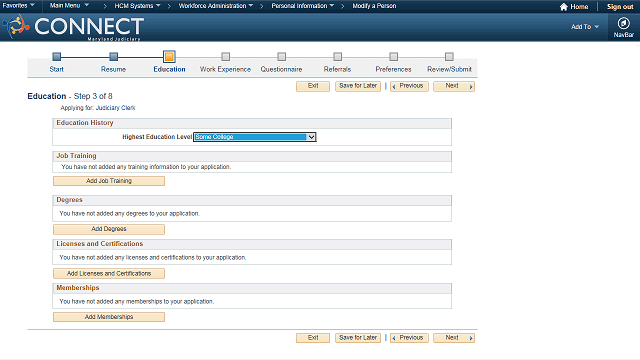Click the bottom Exit button

[313, 338]
